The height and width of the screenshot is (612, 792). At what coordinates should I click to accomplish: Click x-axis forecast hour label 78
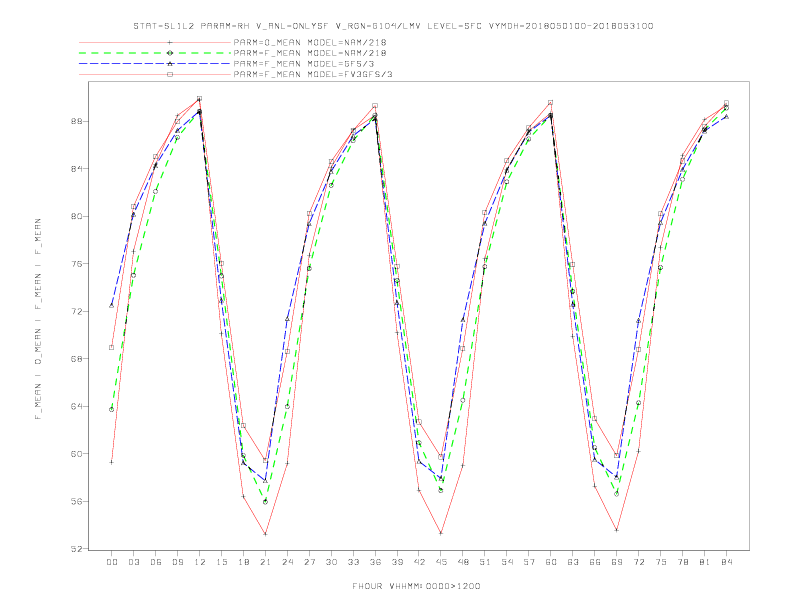click(683, 562)
